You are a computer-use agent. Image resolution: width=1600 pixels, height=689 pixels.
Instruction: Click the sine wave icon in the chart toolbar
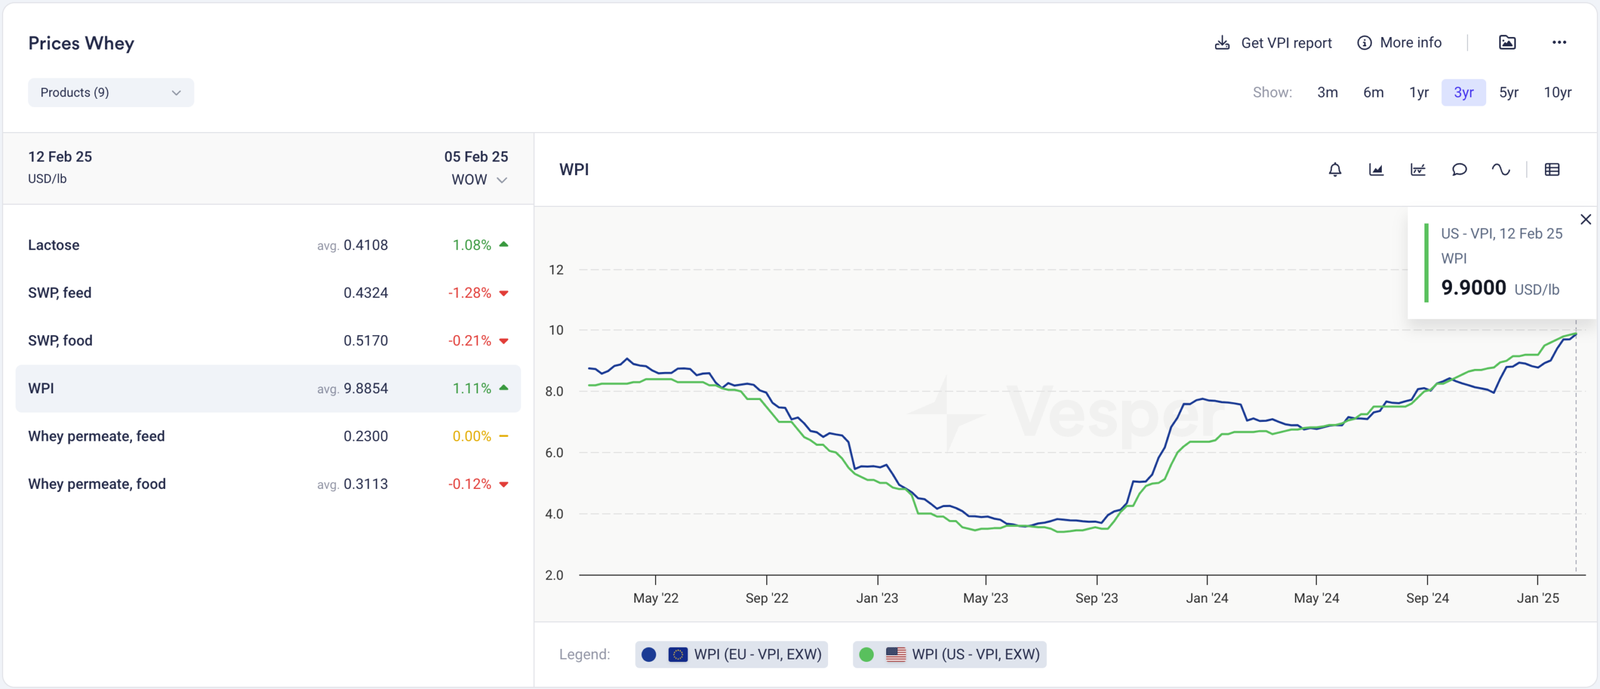point(1501,170)
